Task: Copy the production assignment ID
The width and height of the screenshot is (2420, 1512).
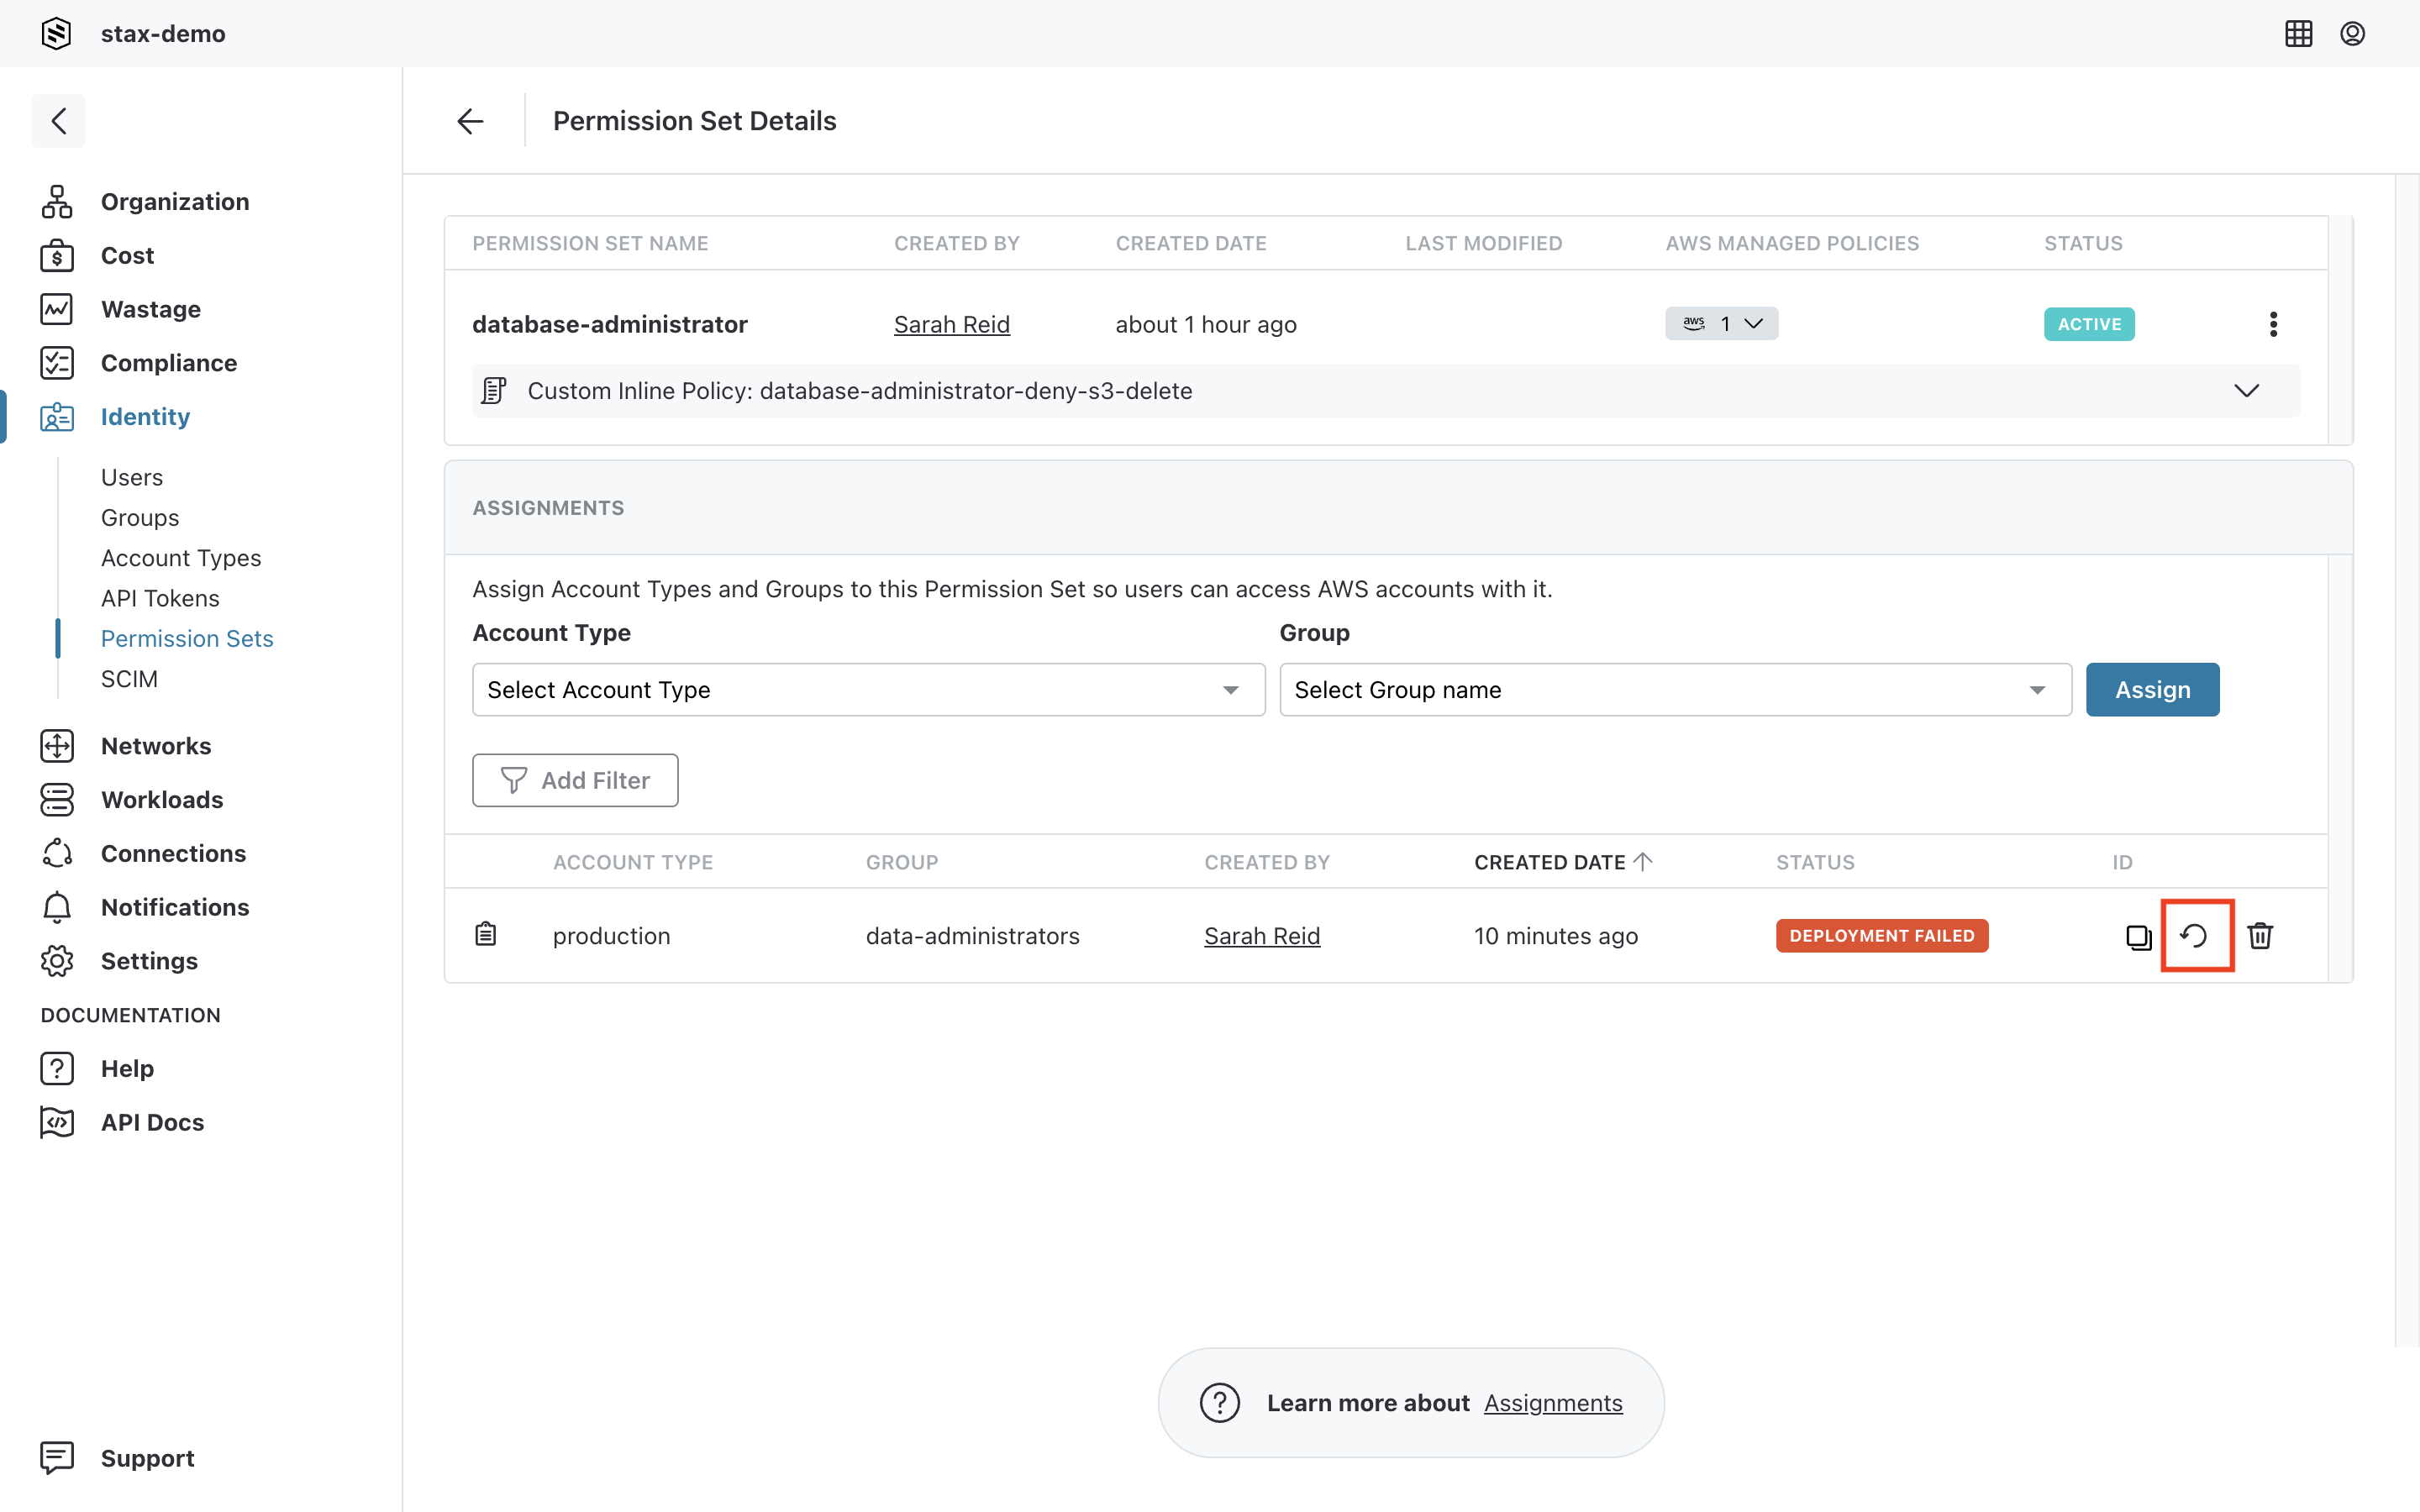Action: pyautogui.click(x=2138, y=937)
